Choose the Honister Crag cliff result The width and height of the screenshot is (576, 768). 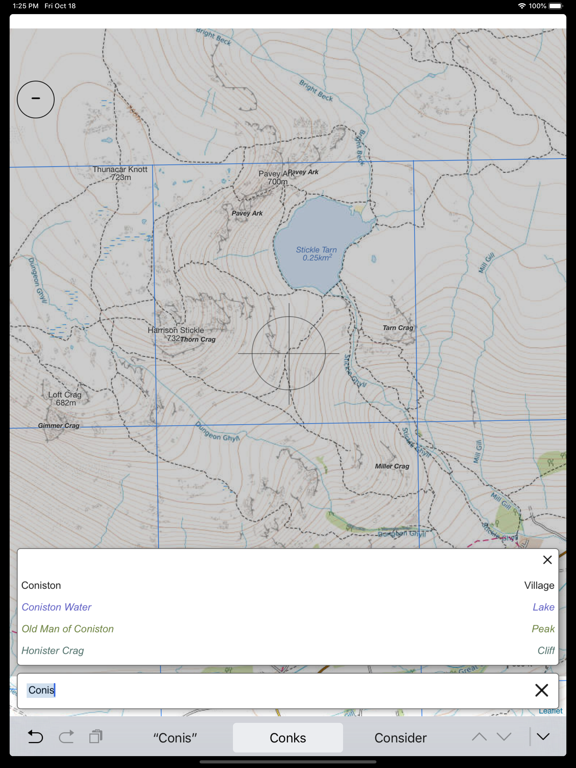click(x=288, y=650)
